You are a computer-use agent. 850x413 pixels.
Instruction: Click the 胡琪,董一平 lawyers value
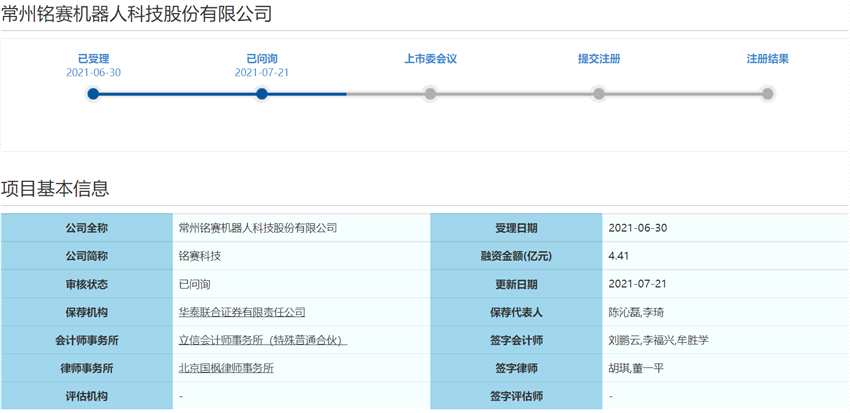[x=636, y=369]
